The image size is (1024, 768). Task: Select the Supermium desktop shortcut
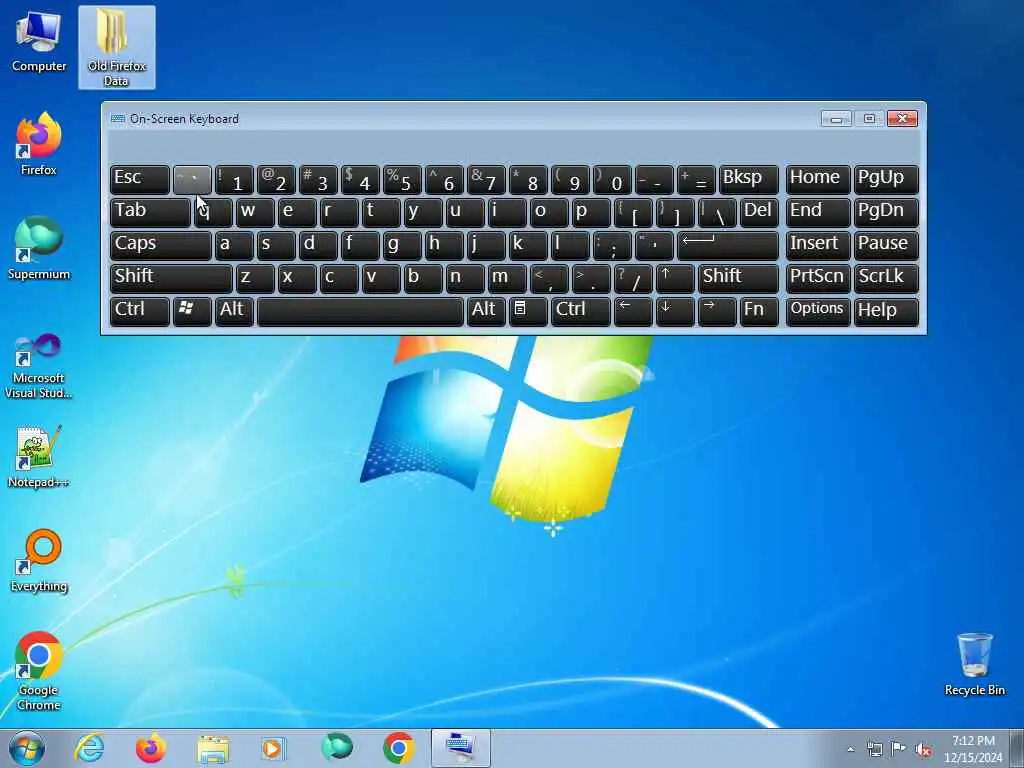click(x=39, y=248)
